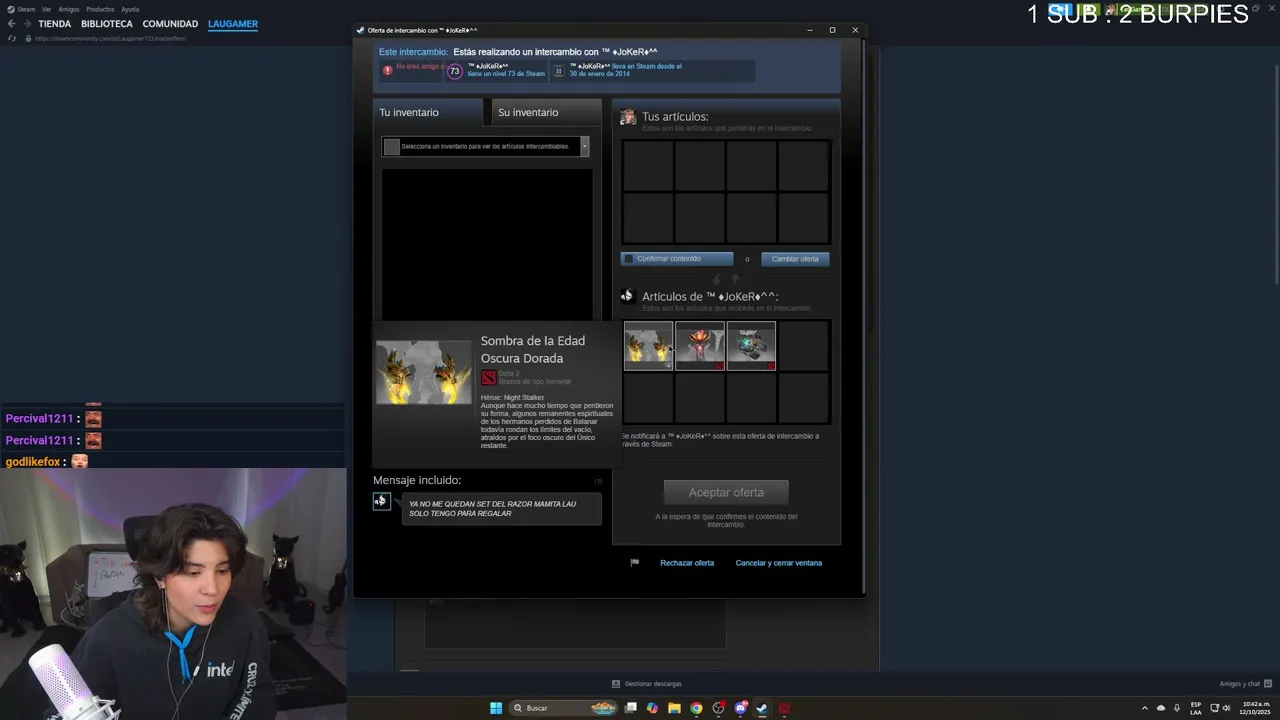Click the included message text box

(501, 509)
